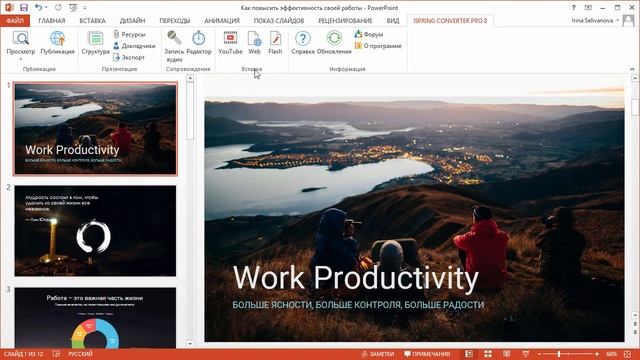The width and height of the screenshot is (640, 360).
Task: Switch to the ДИЗАЙН tab
Action: [x=132, y=20]
